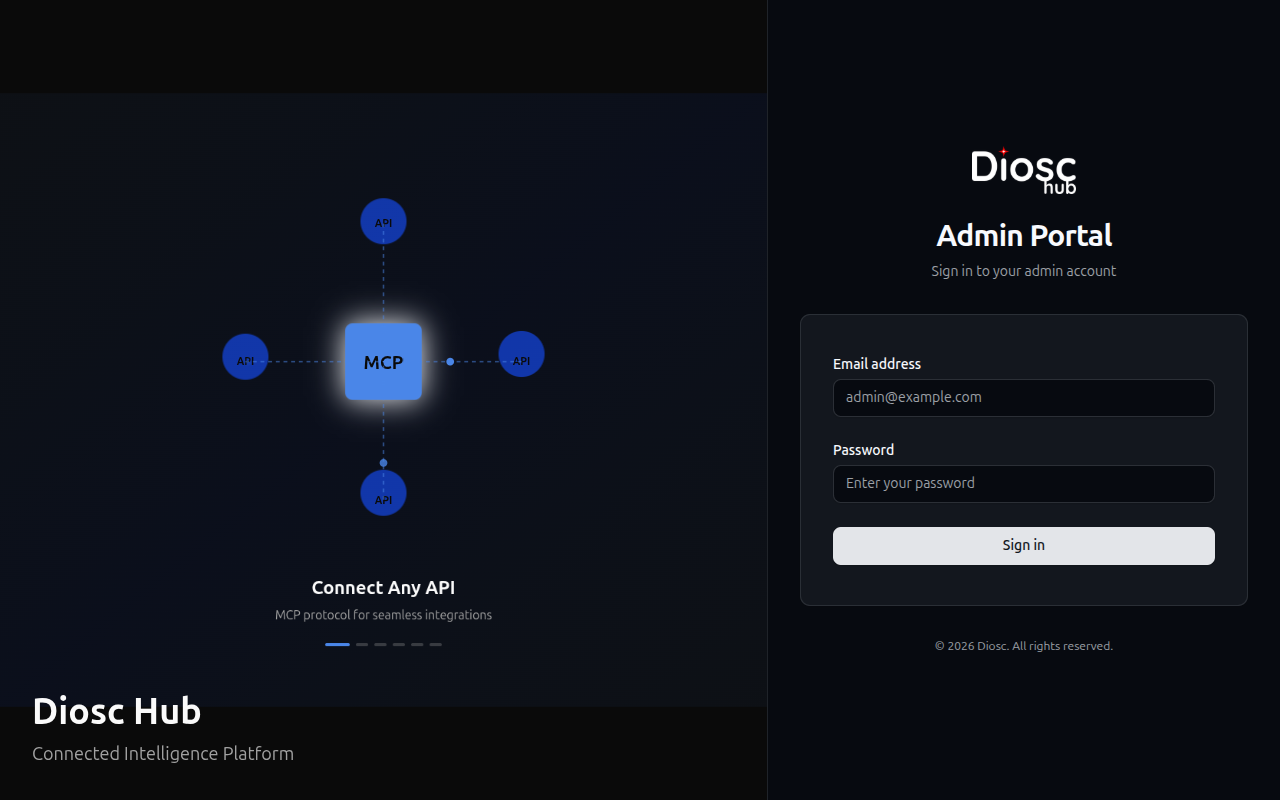Click the password input field
This screenshot has height=800, width=1280.
(1023, 483)
